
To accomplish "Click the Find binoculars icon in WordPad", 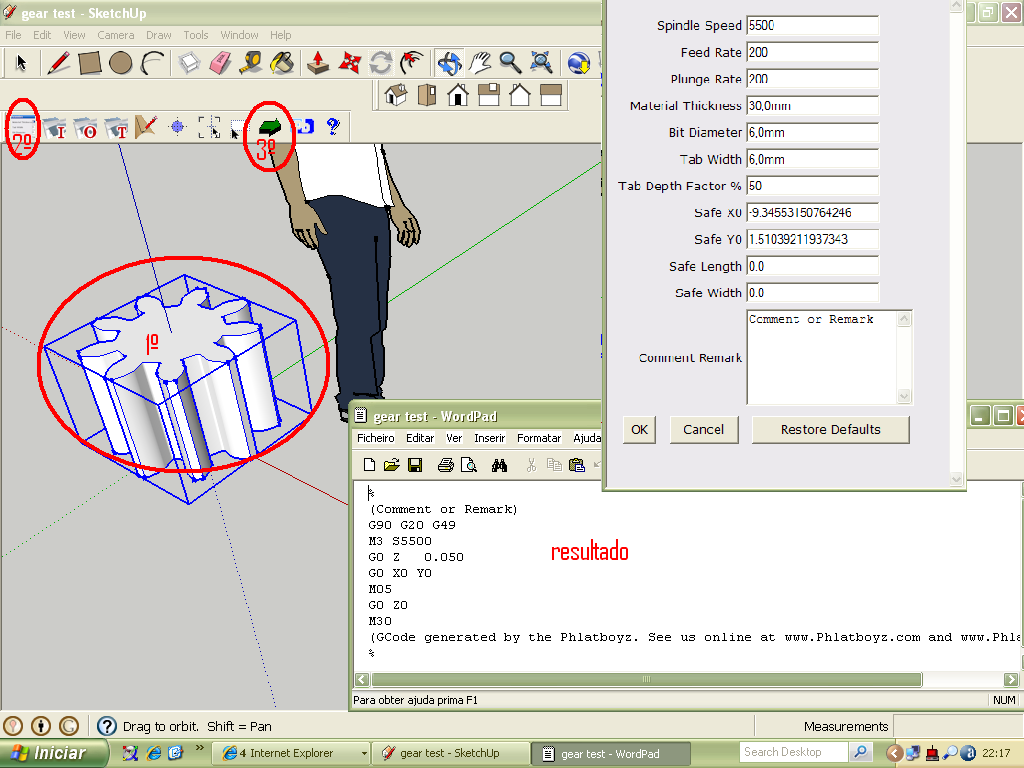I will pos(500,465).
